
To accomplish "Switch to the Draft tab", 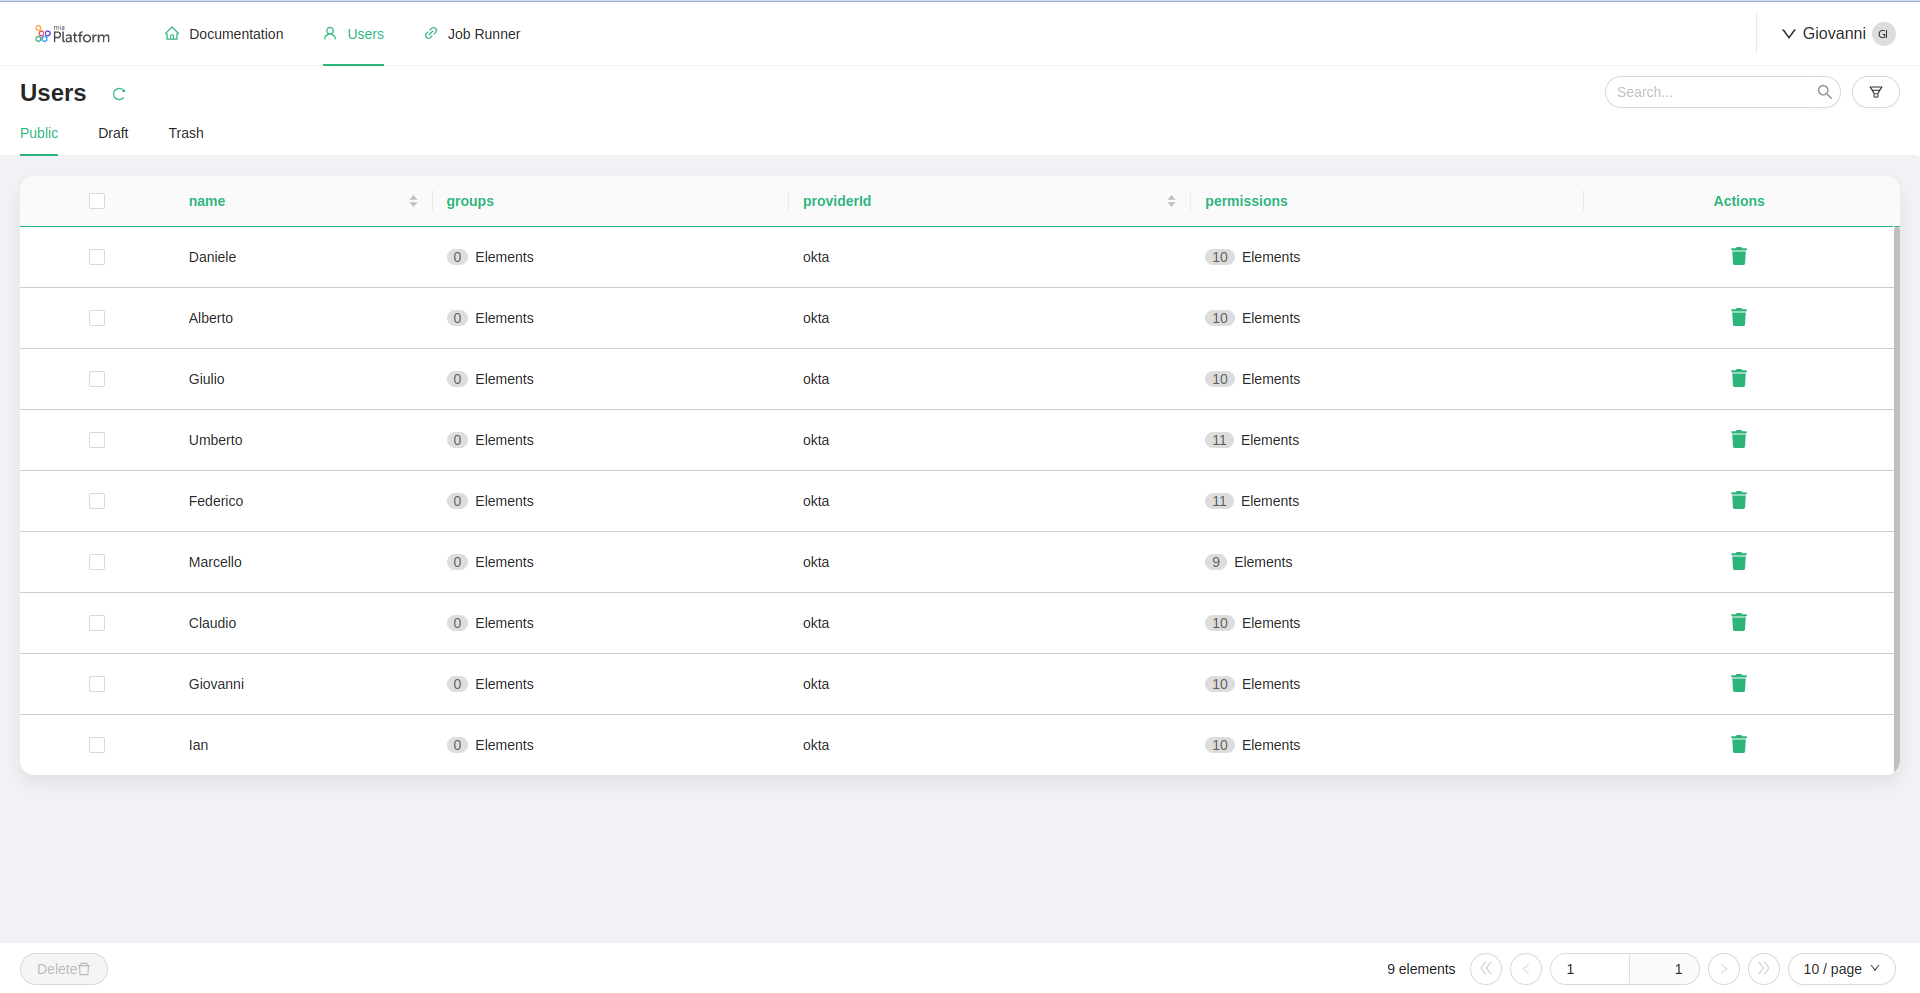I will pos(113,132).
